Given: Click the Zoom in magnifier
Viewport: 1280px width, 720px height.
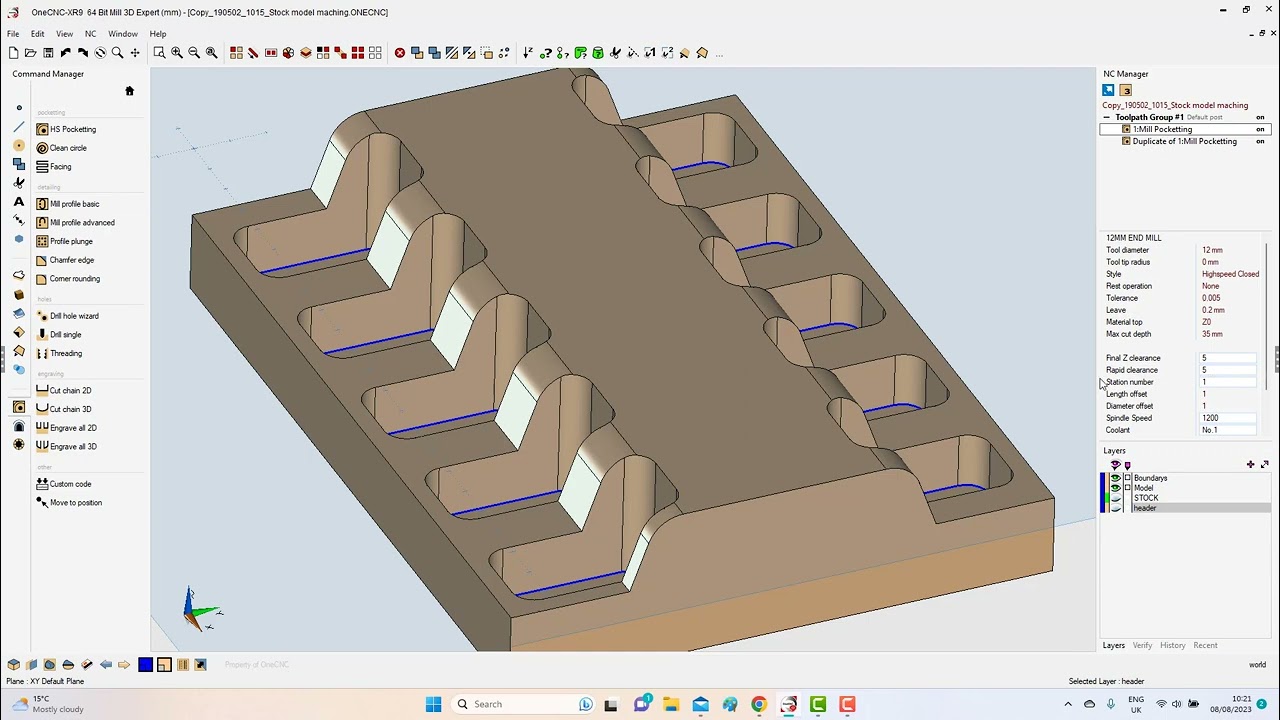Looking at the screenshot, I should [176, 53].
